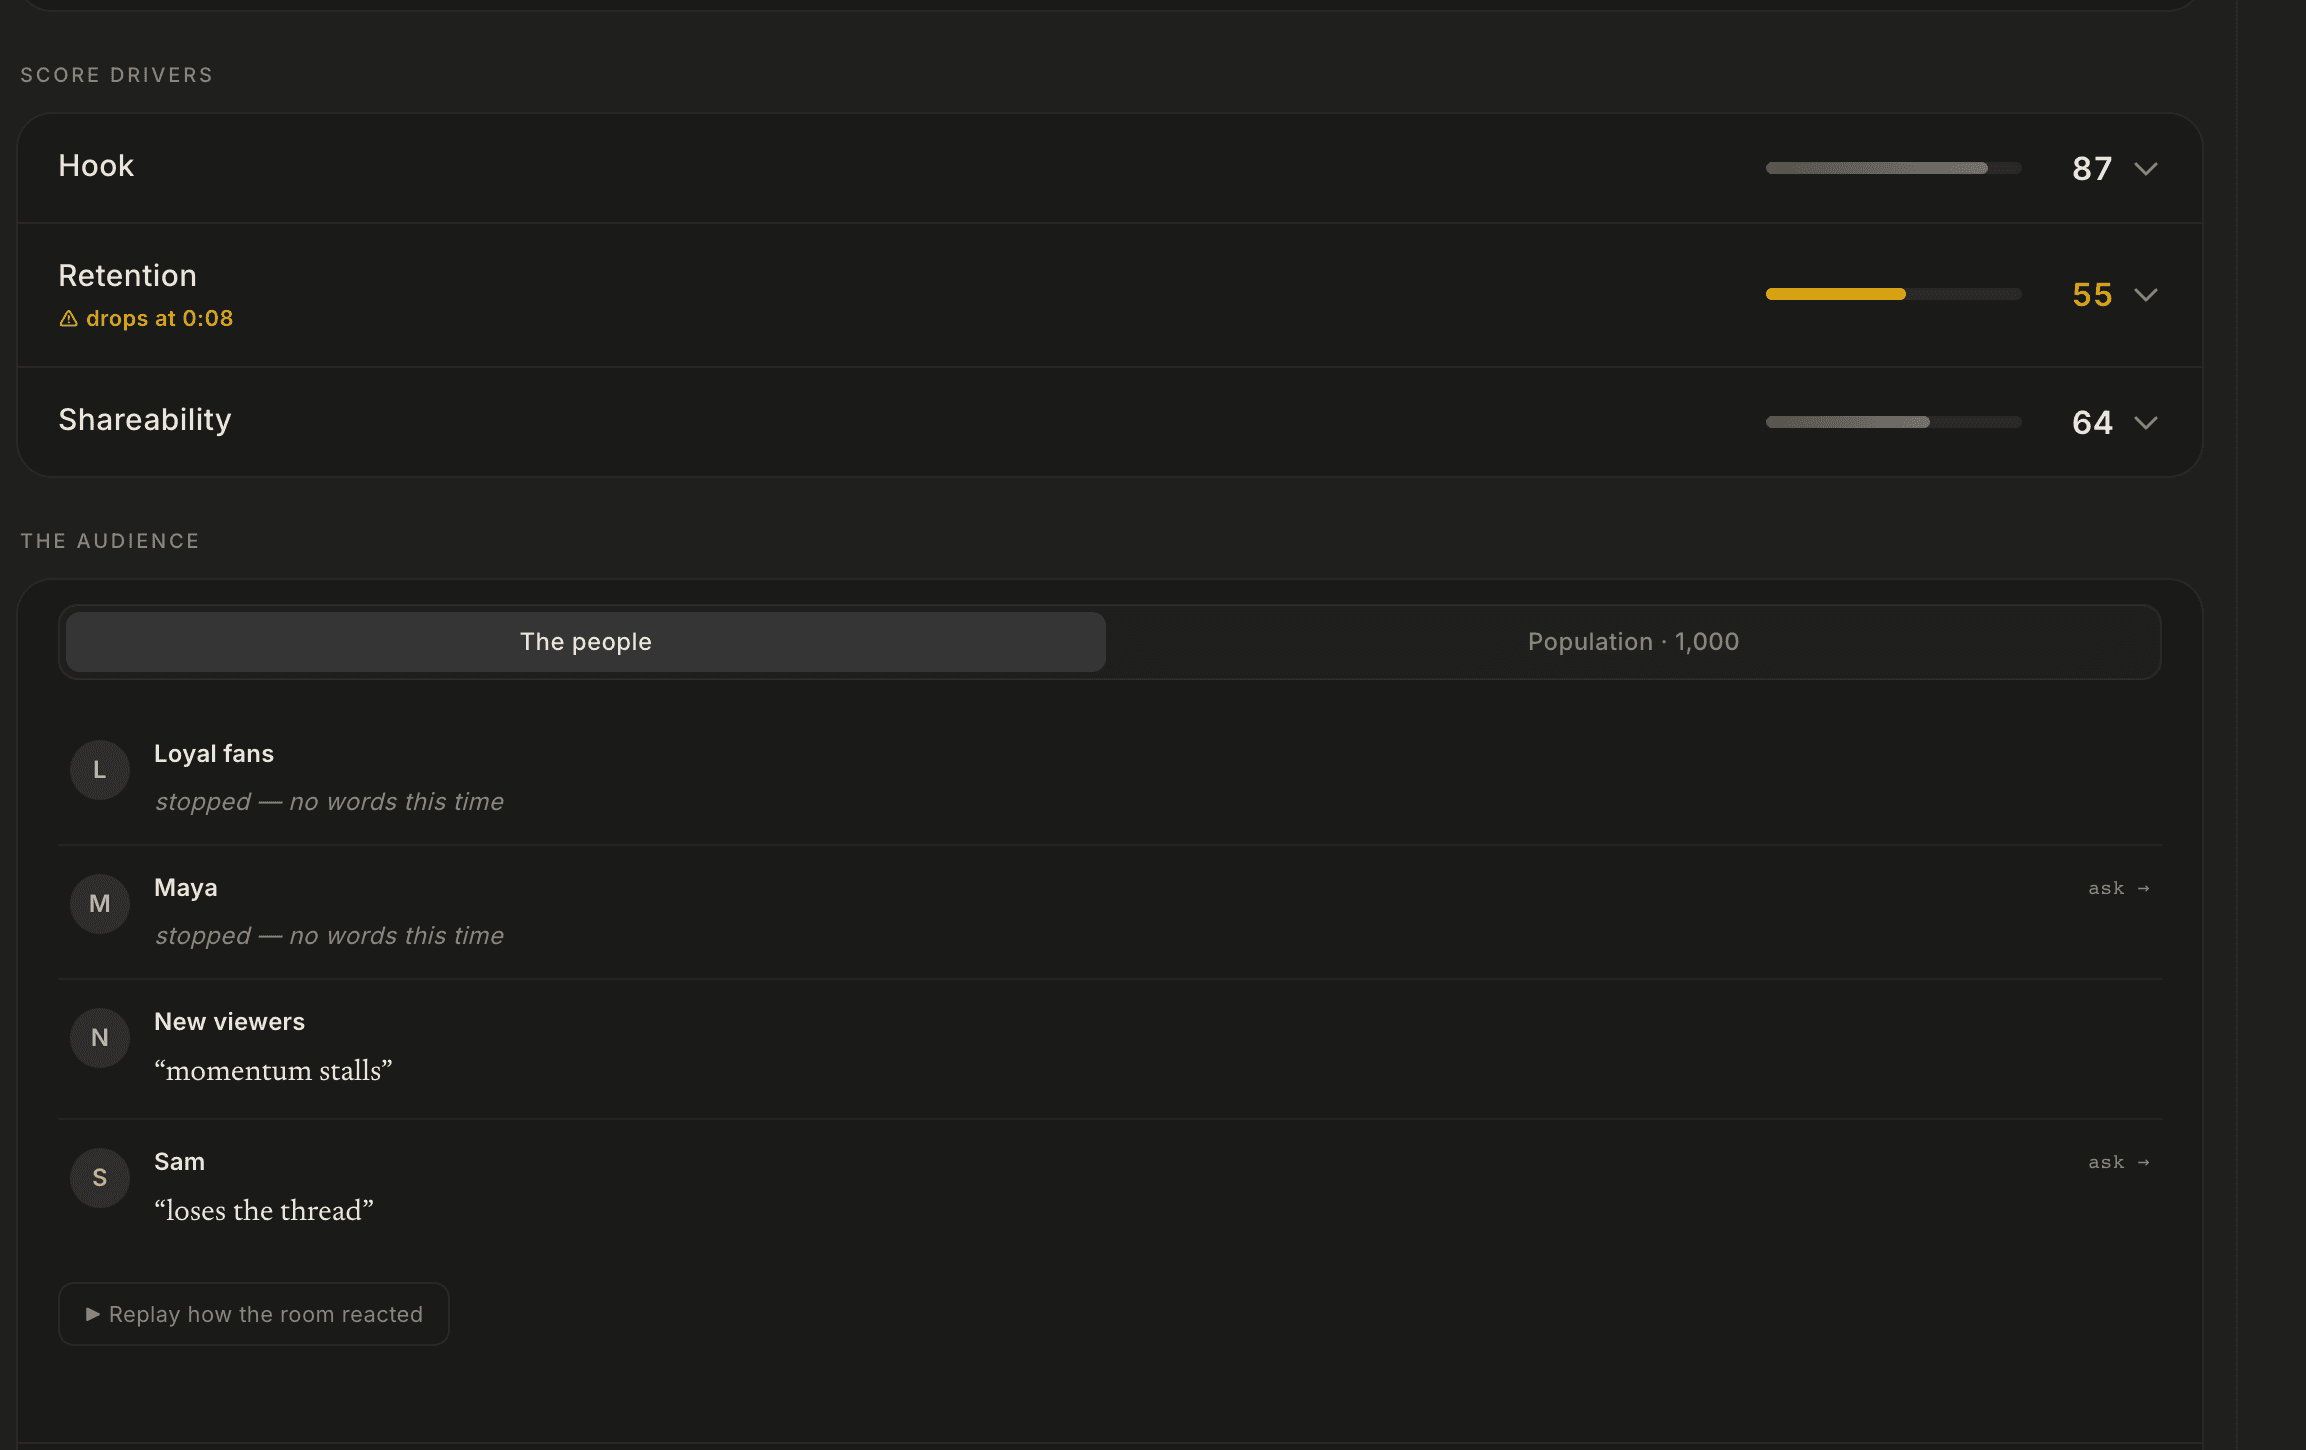Click the Hook score bar

tap(1893, 168)
